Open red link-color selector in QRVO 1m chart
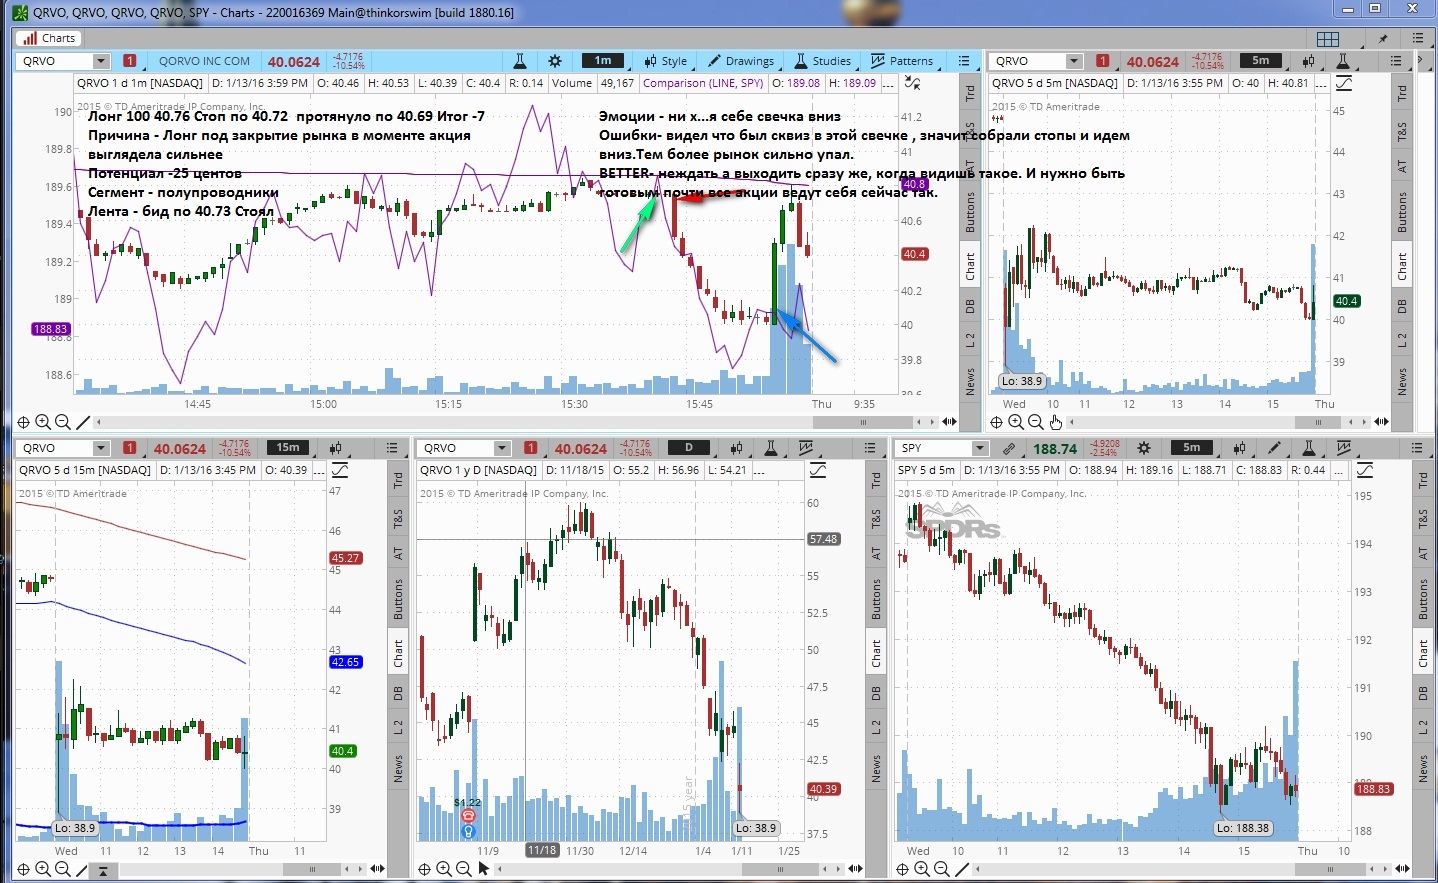Viewport: 1438px width, 883px height. click(x=129, y=61)
